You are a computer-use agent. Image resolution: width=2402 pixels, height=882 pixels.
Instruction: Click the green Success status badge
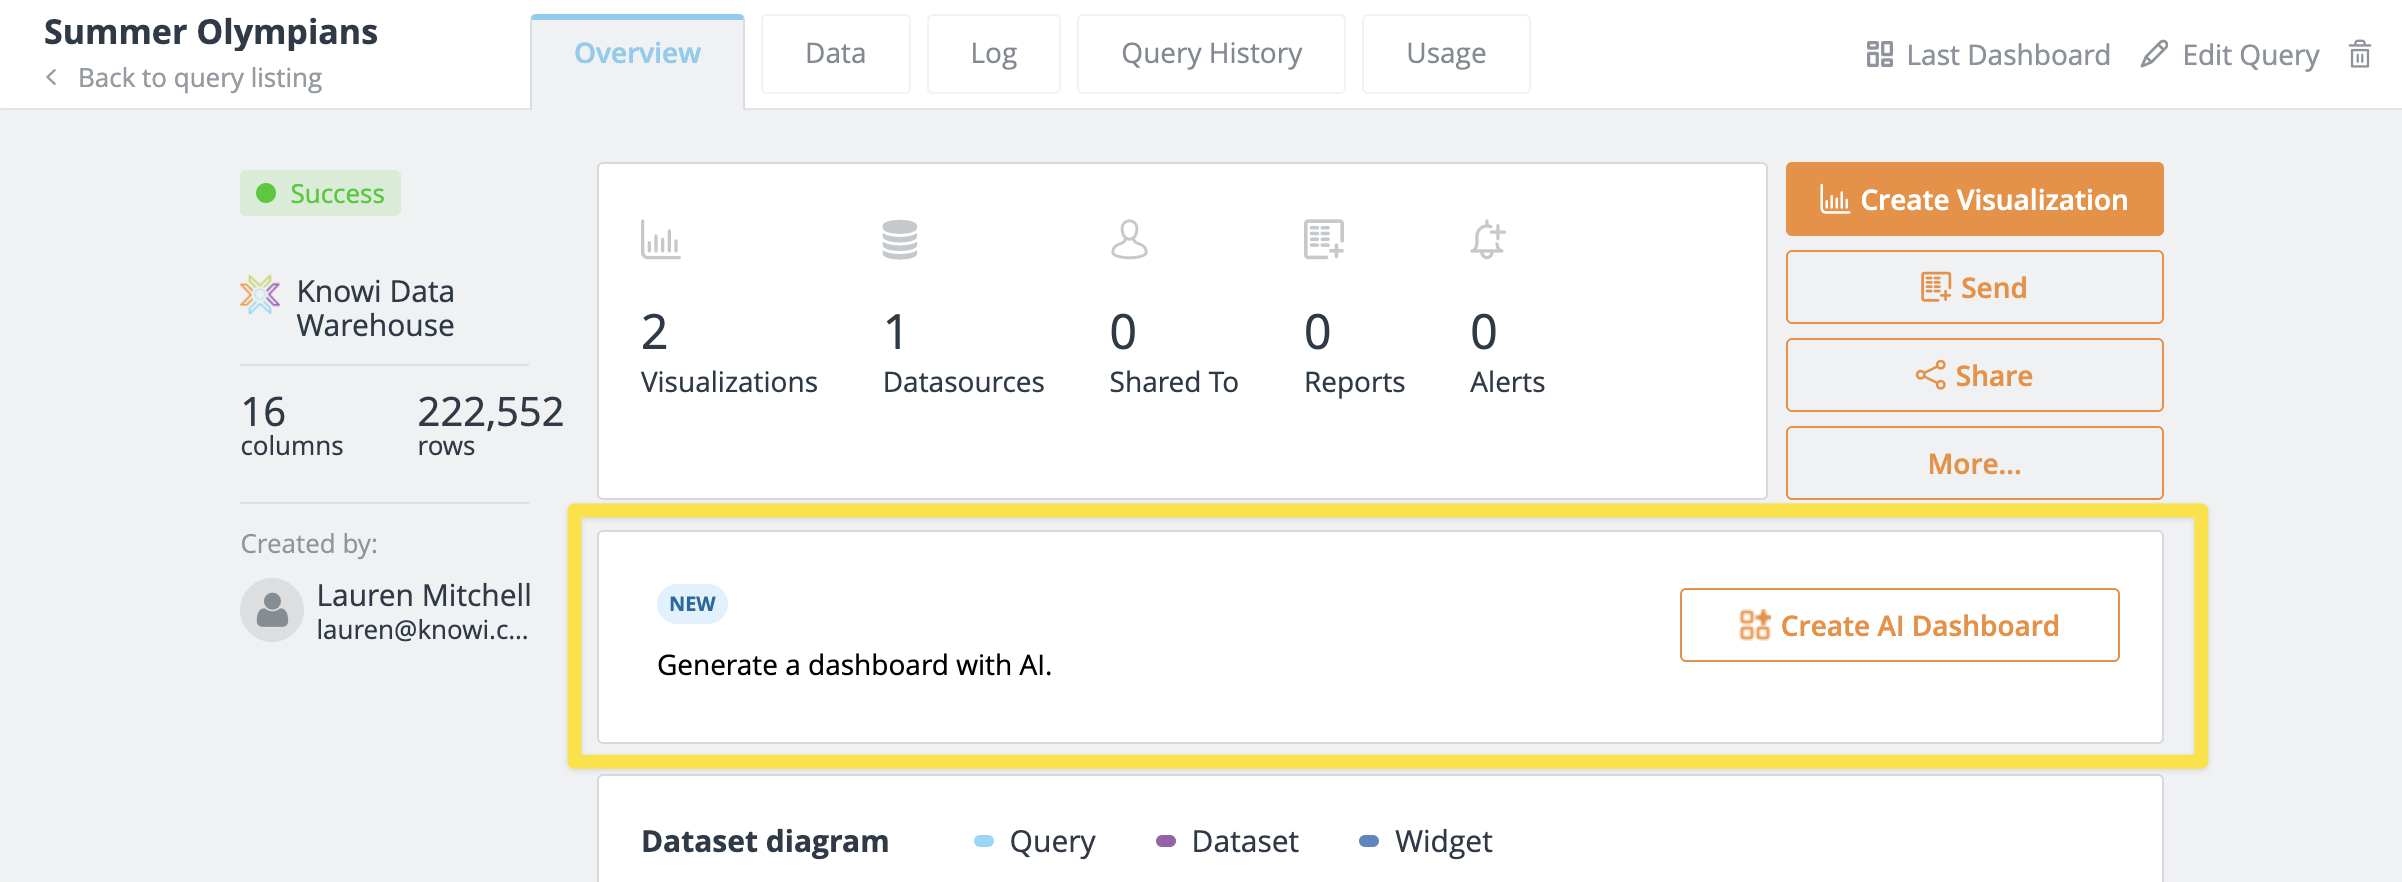click(x=320, y=193)
